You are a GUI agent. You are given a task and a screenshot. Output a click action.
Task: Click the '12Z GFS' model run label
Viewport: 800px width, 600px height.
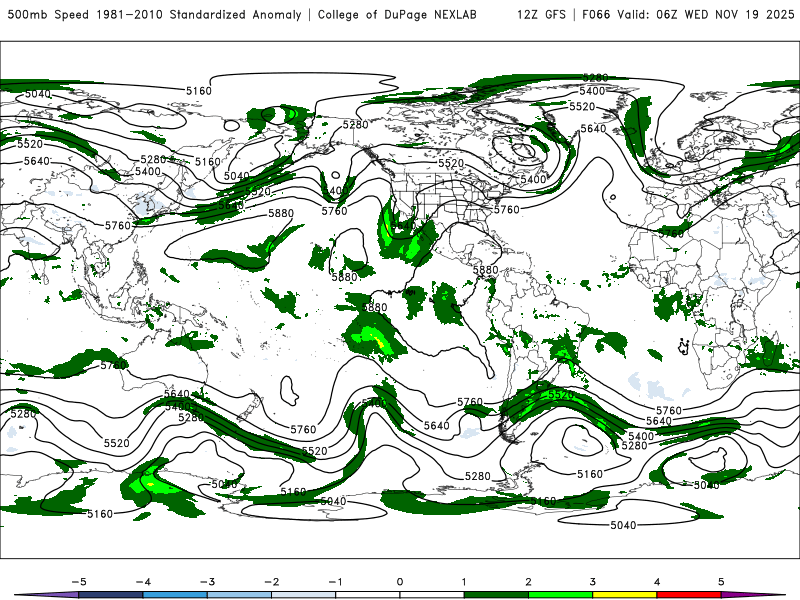[x=541, y=14]
